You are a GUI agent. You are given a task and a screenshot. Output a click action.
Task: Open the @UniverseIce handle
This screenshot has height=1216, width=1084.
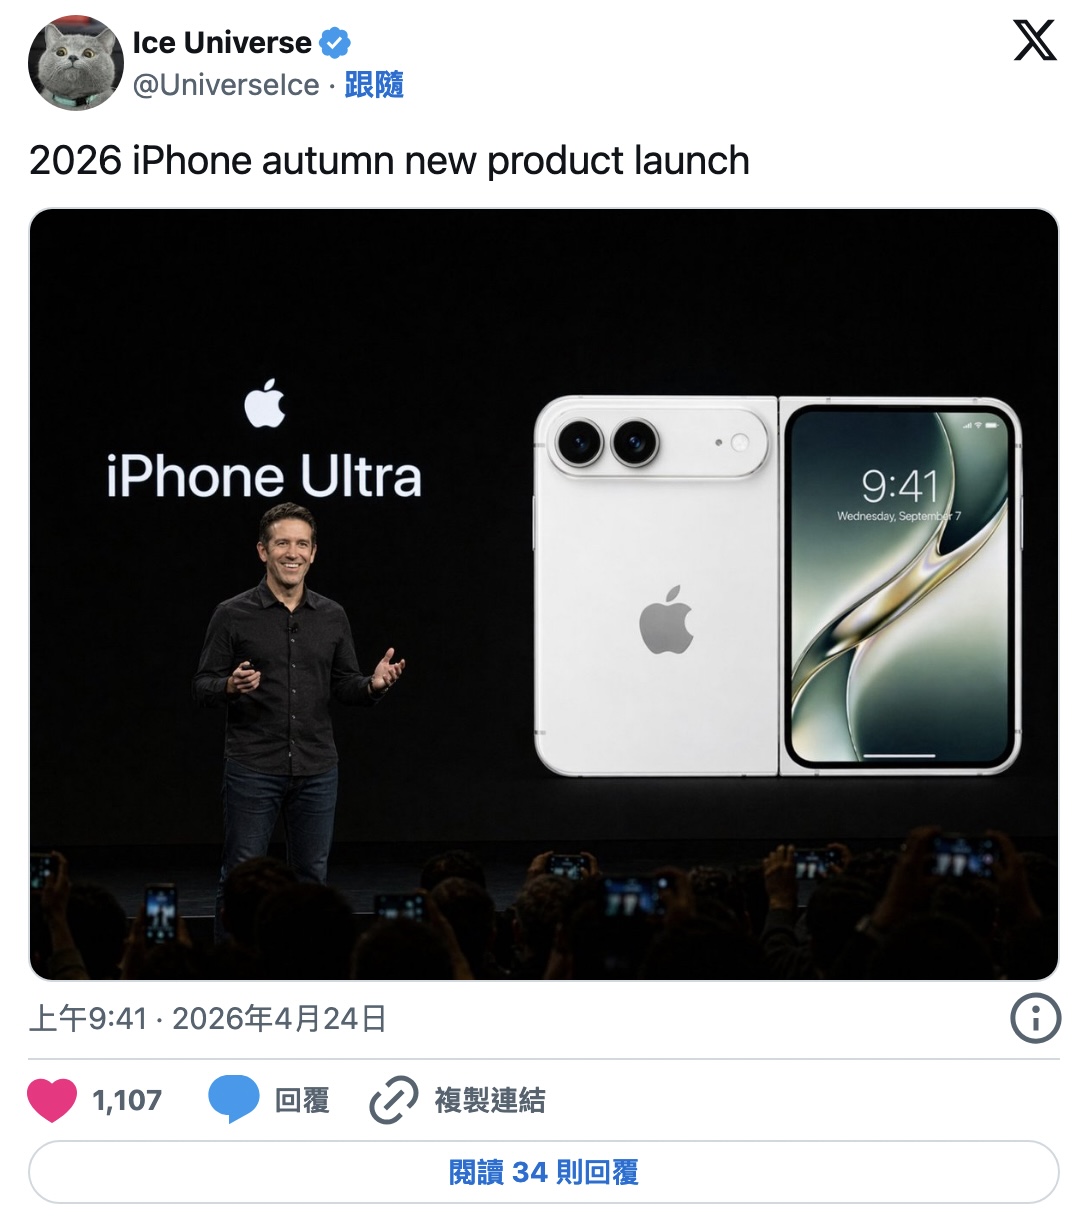tap(226, 85)
